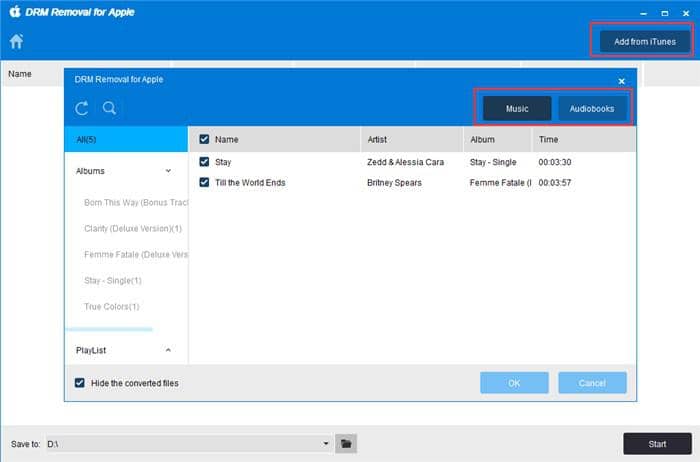Select the All(5) category
Image resolution: width=700 pixels, height=462 pixels.
tap(126, 139)
